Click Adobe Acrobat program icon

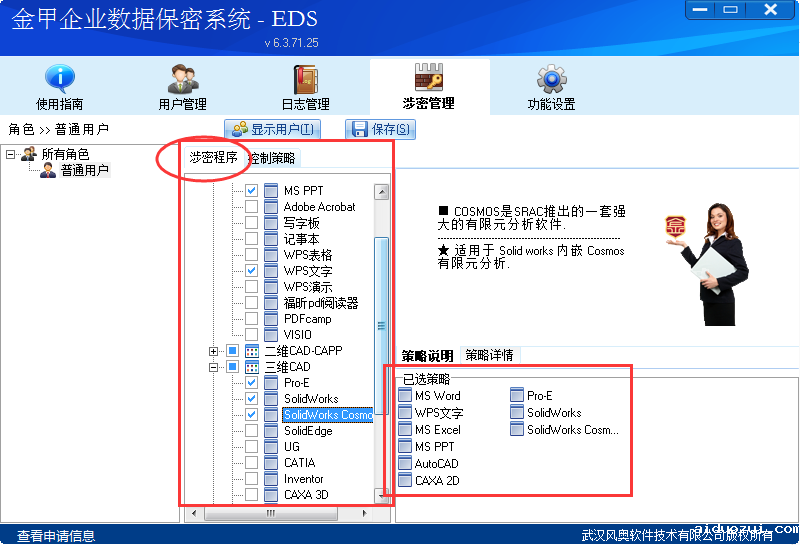point(271,207)
